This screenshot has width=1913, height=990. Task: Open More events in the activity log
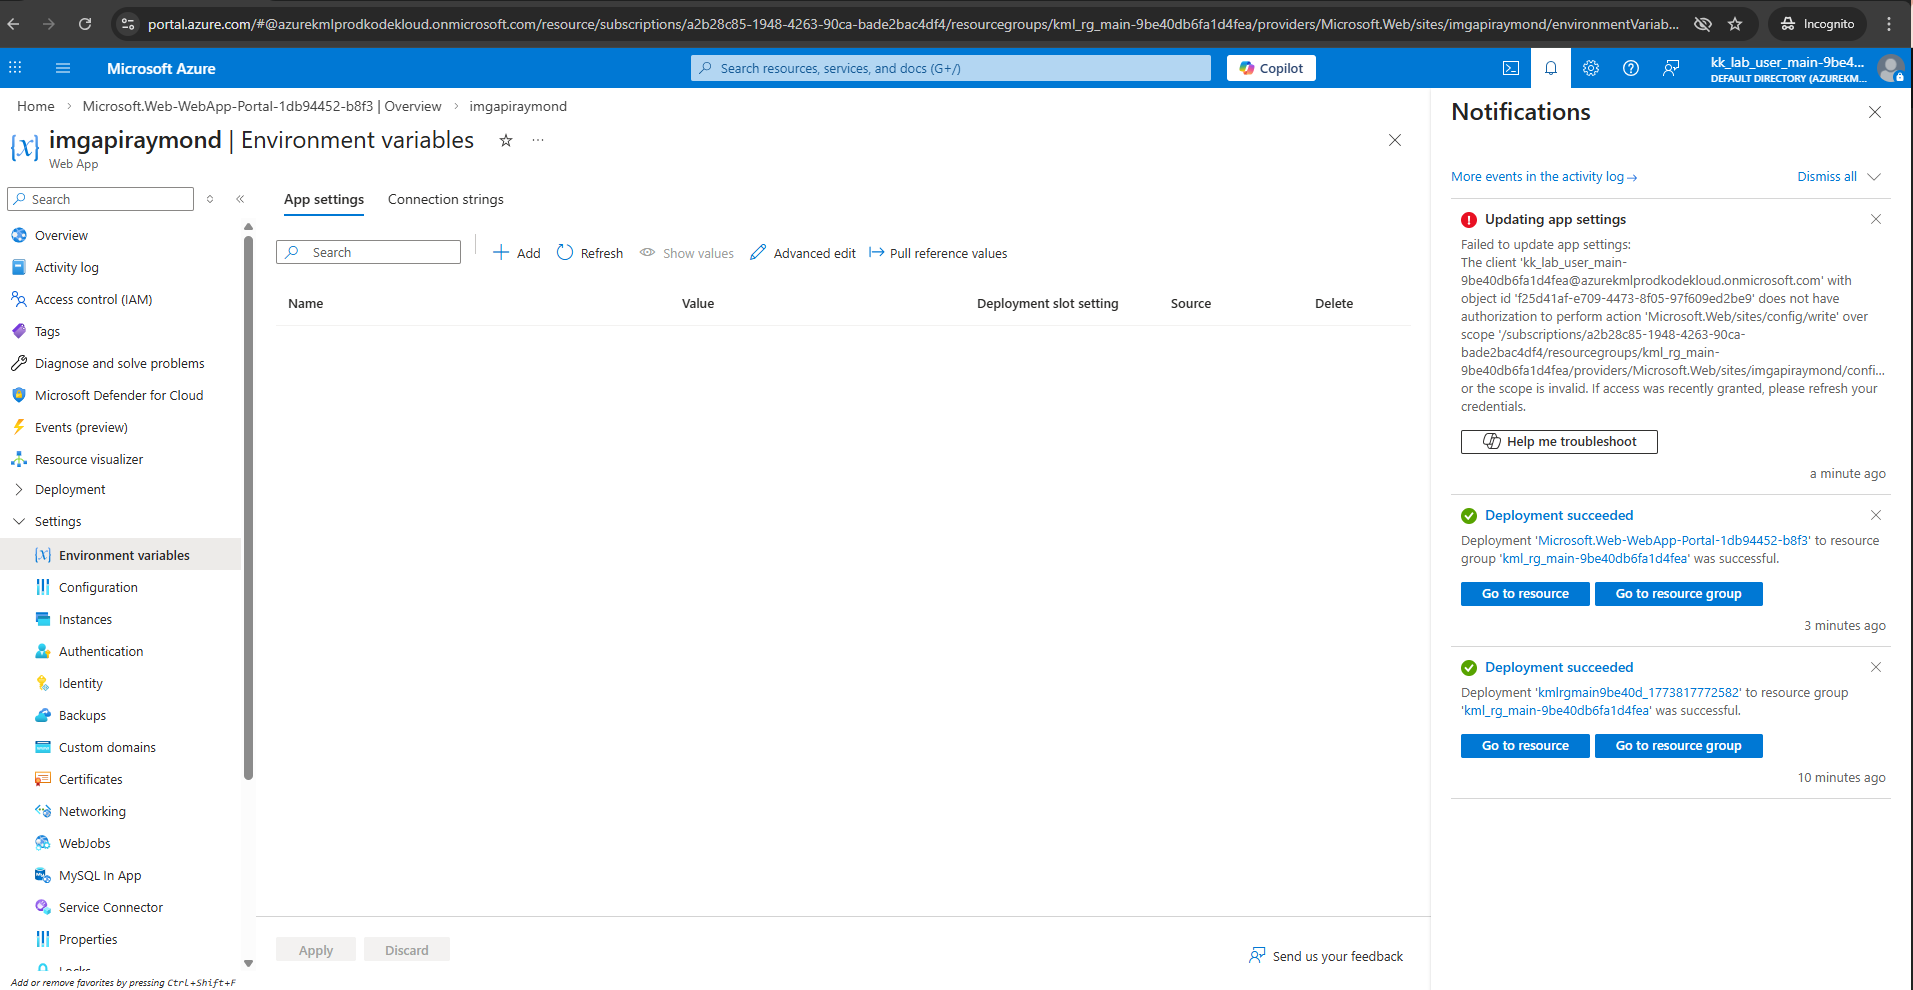[x=1544, y=177]
